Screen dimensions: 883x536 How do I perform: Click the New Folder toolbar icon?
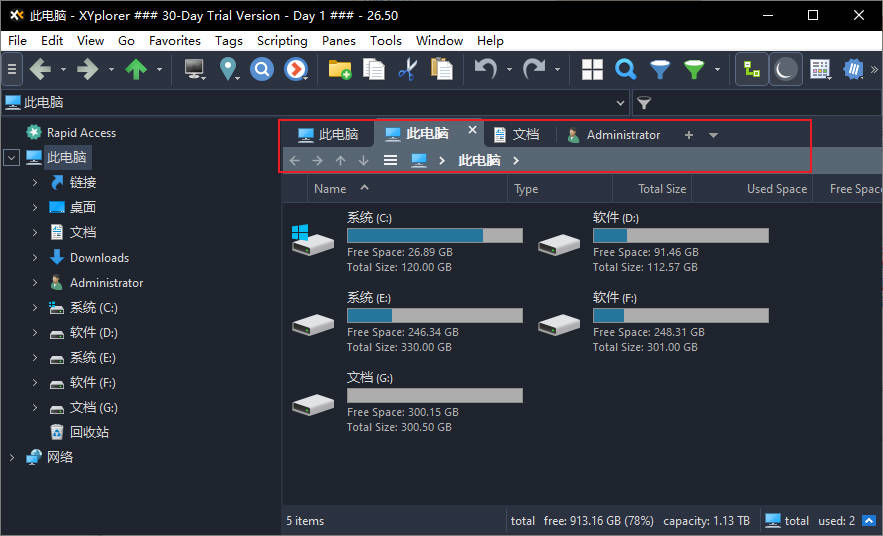[340, 69]
